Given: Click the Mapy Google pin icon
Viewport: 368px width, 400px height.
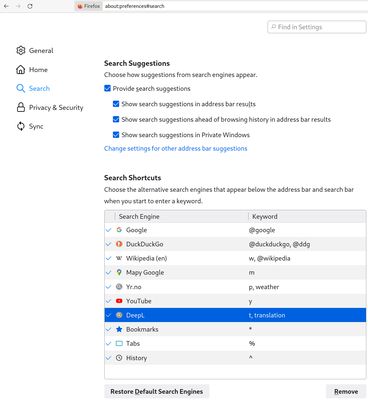Looking at the screenshot, I should 119,272.
